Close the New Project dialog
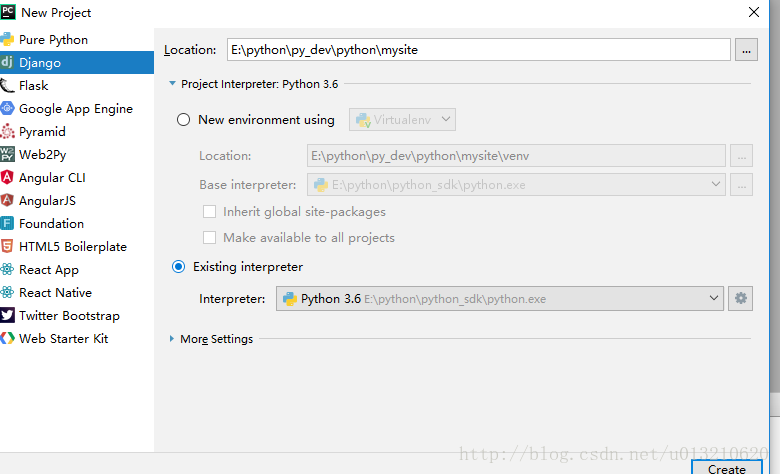 (754, 12)
